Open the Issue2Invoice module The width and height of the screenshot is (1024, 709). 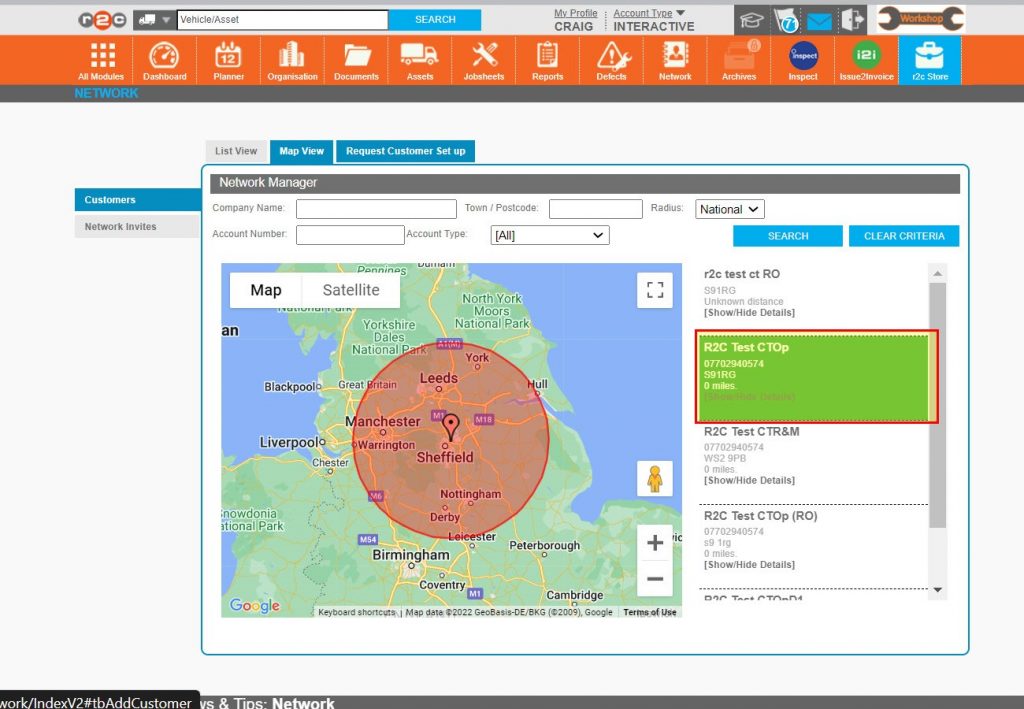pos(866,59)
